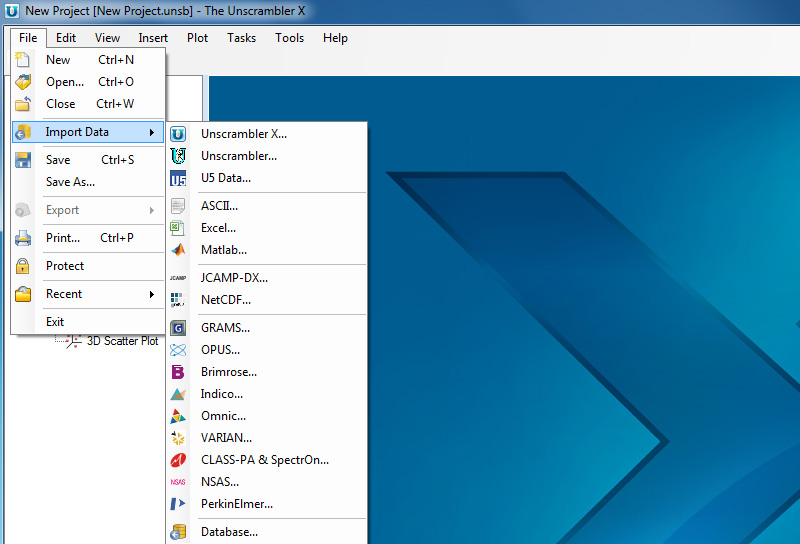Open the Tools menu
800x544 pixels.
tap(289, 38)
